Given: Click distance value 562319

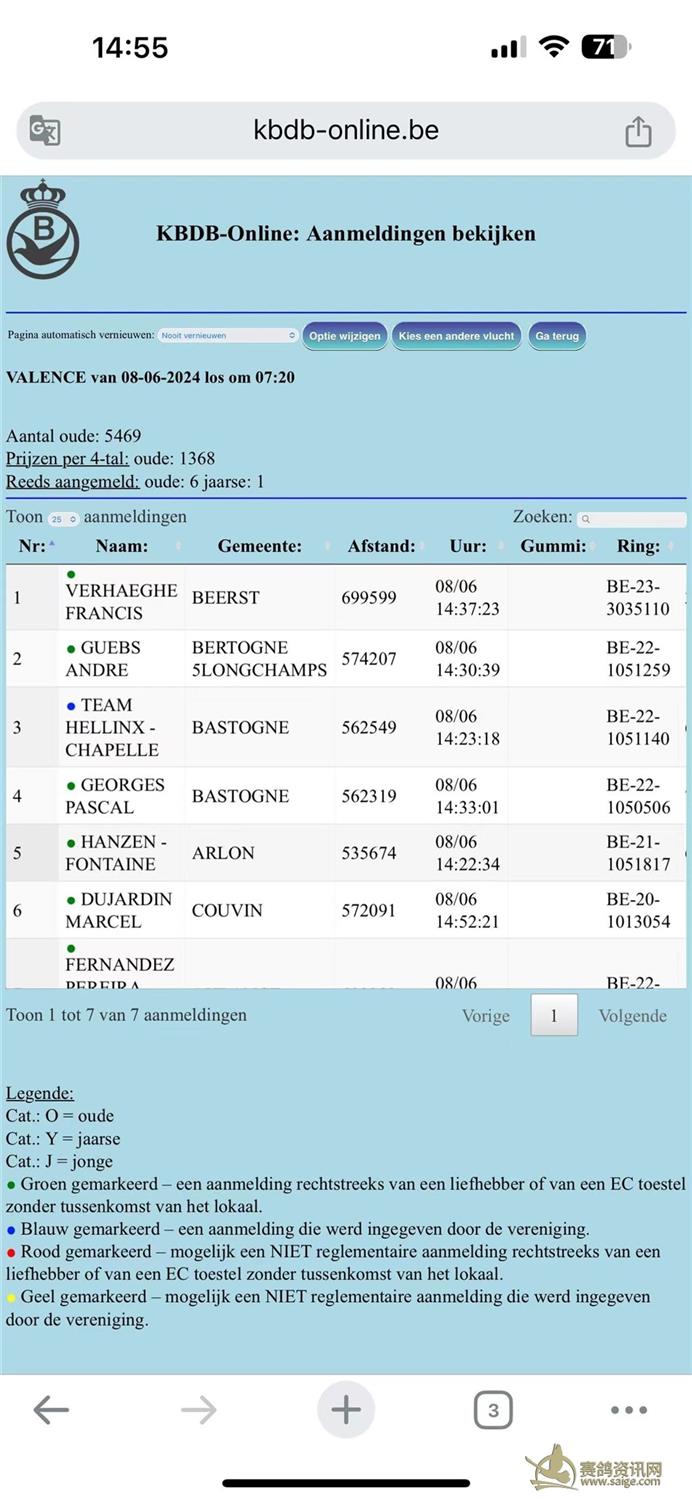Looking at the screenshot, I should click(x=369, y=796).
